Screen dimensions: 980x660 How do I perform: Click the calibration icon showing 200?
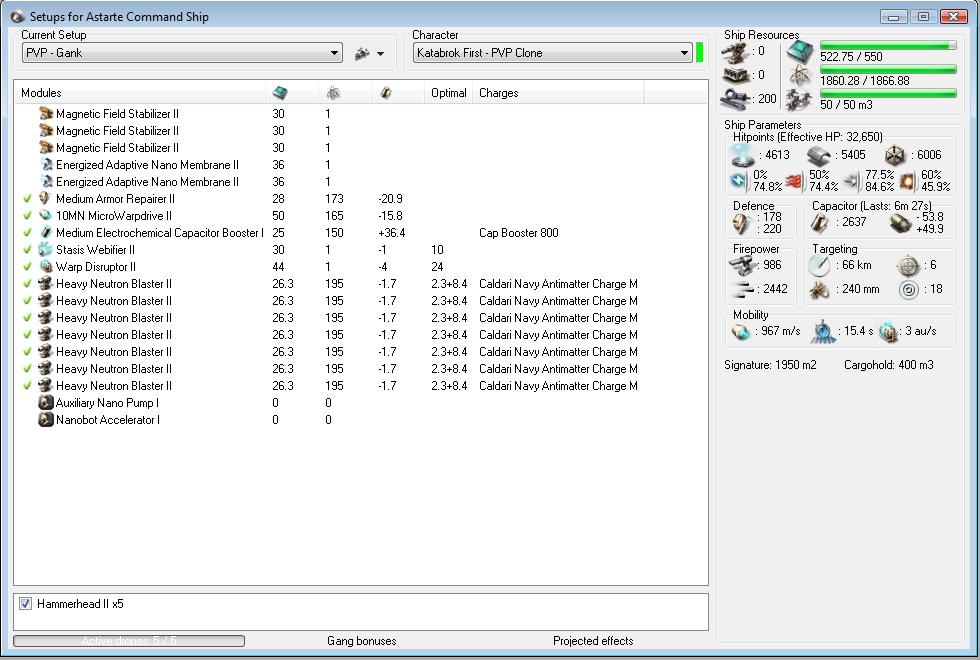coord(735,99)
